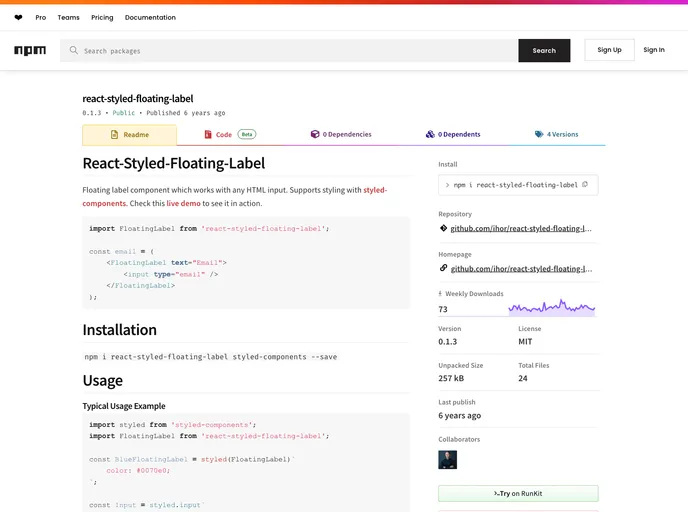Click the heart icon in top bar
This screenshot has width=688, height=512.
tap(18, 18)
